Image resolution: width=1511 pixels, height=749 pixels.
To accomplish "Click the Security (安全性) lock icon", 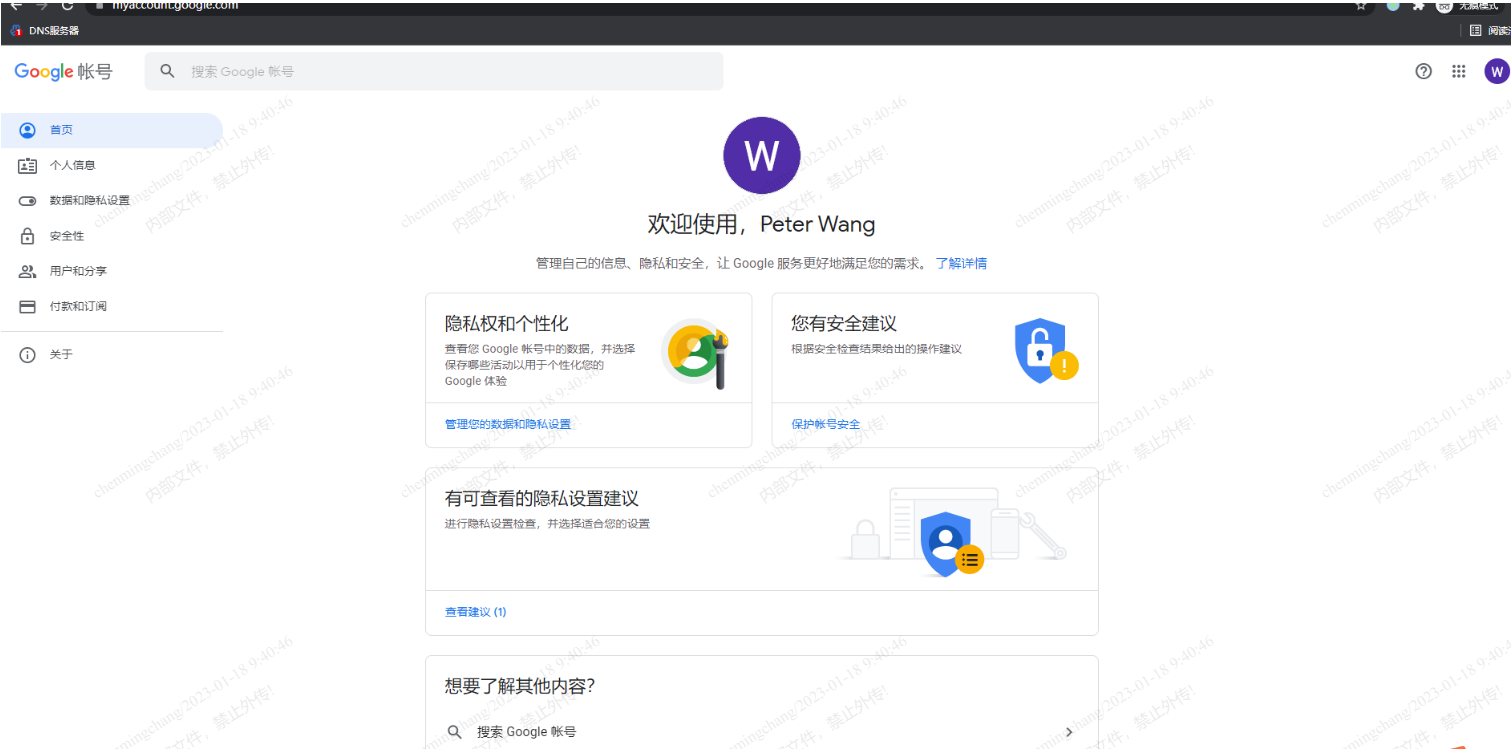I will pyautogui.click(x=27, y=236).
